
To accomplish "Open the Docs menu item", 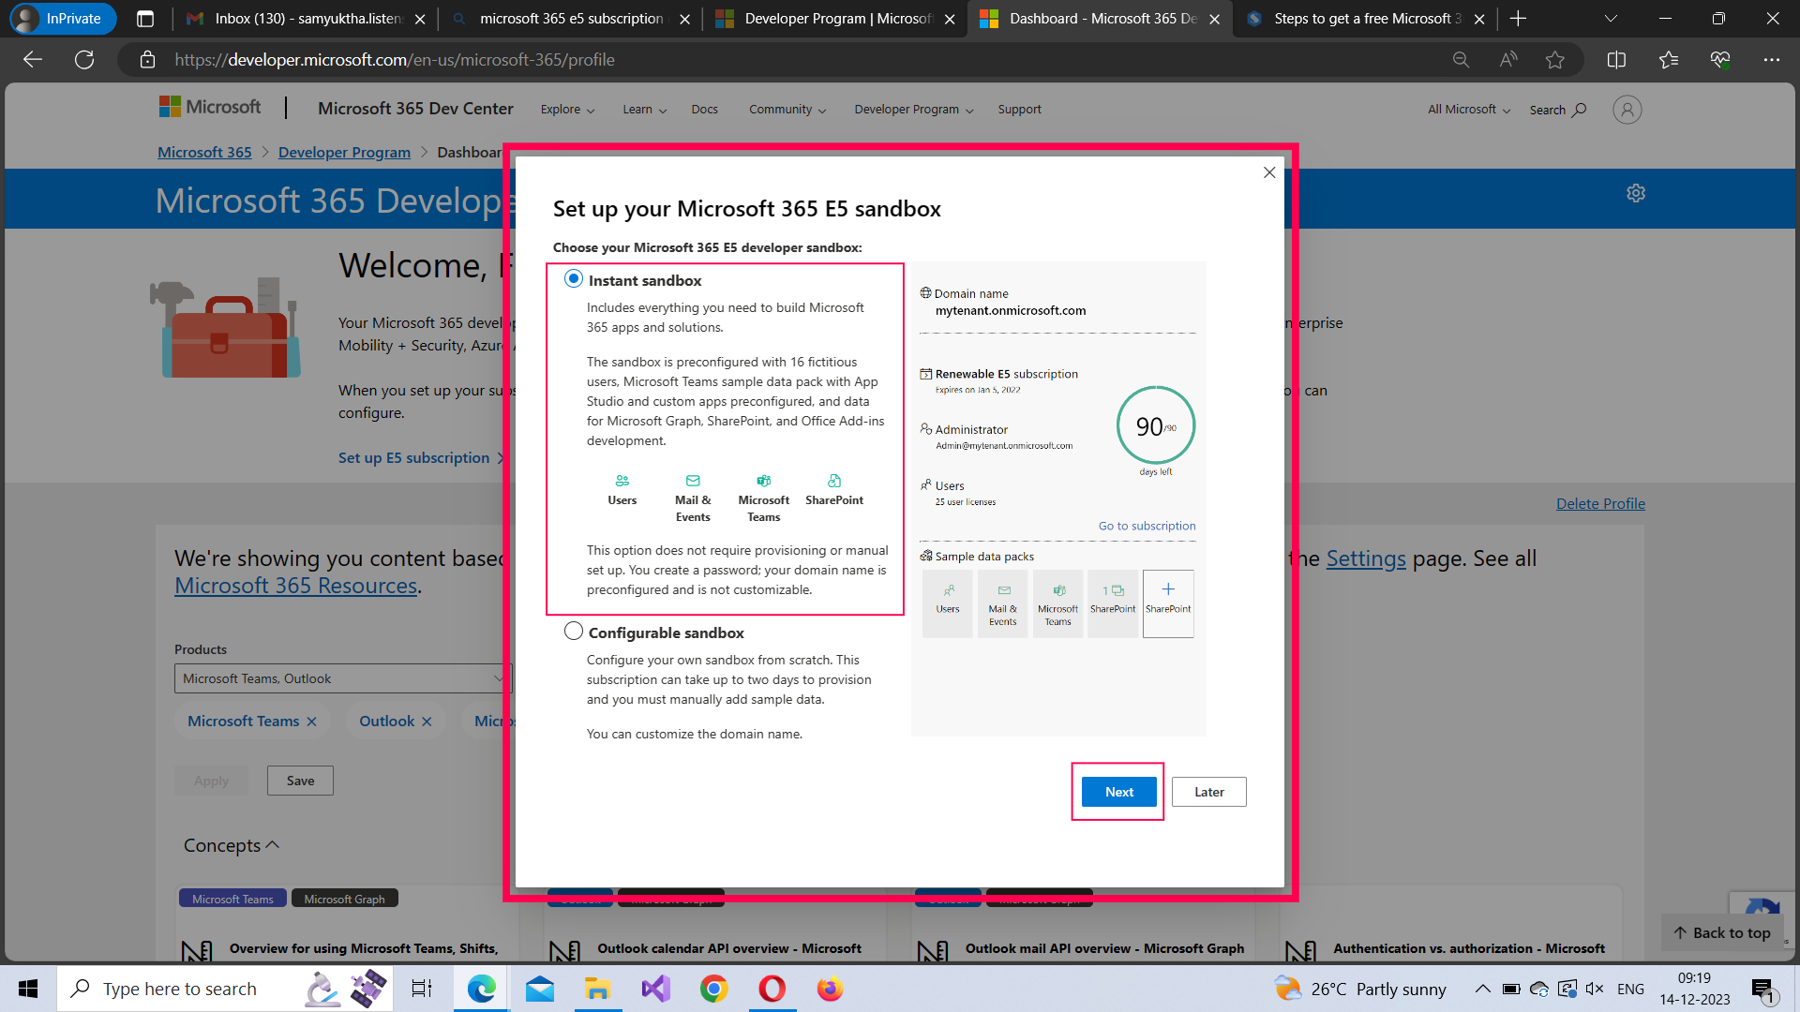I will coord(704,109).
